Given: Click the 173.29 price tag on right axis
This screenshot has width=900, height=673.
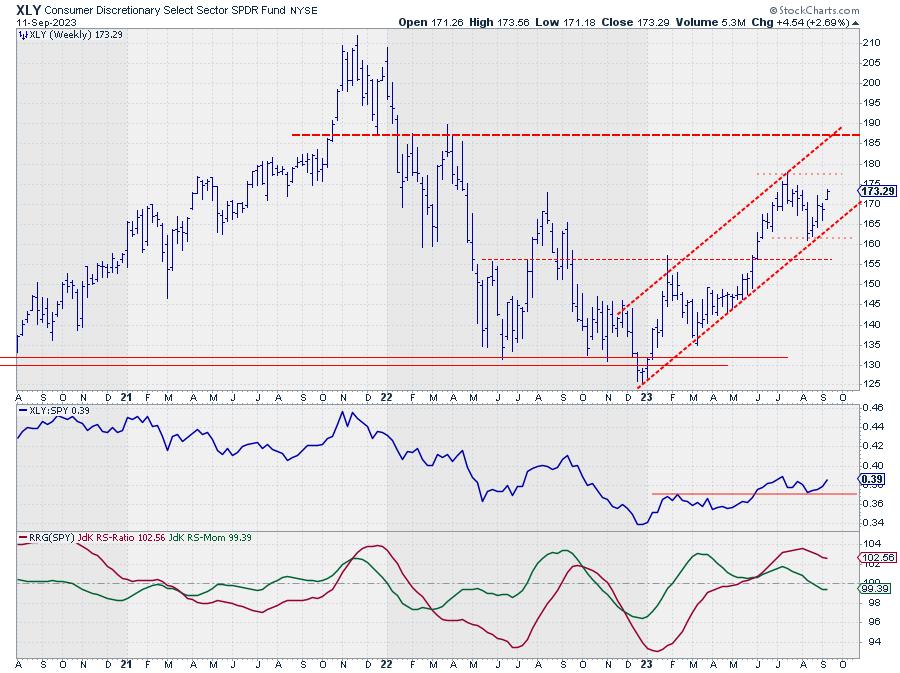Looking at the screenshot, I should coord(876,189).
